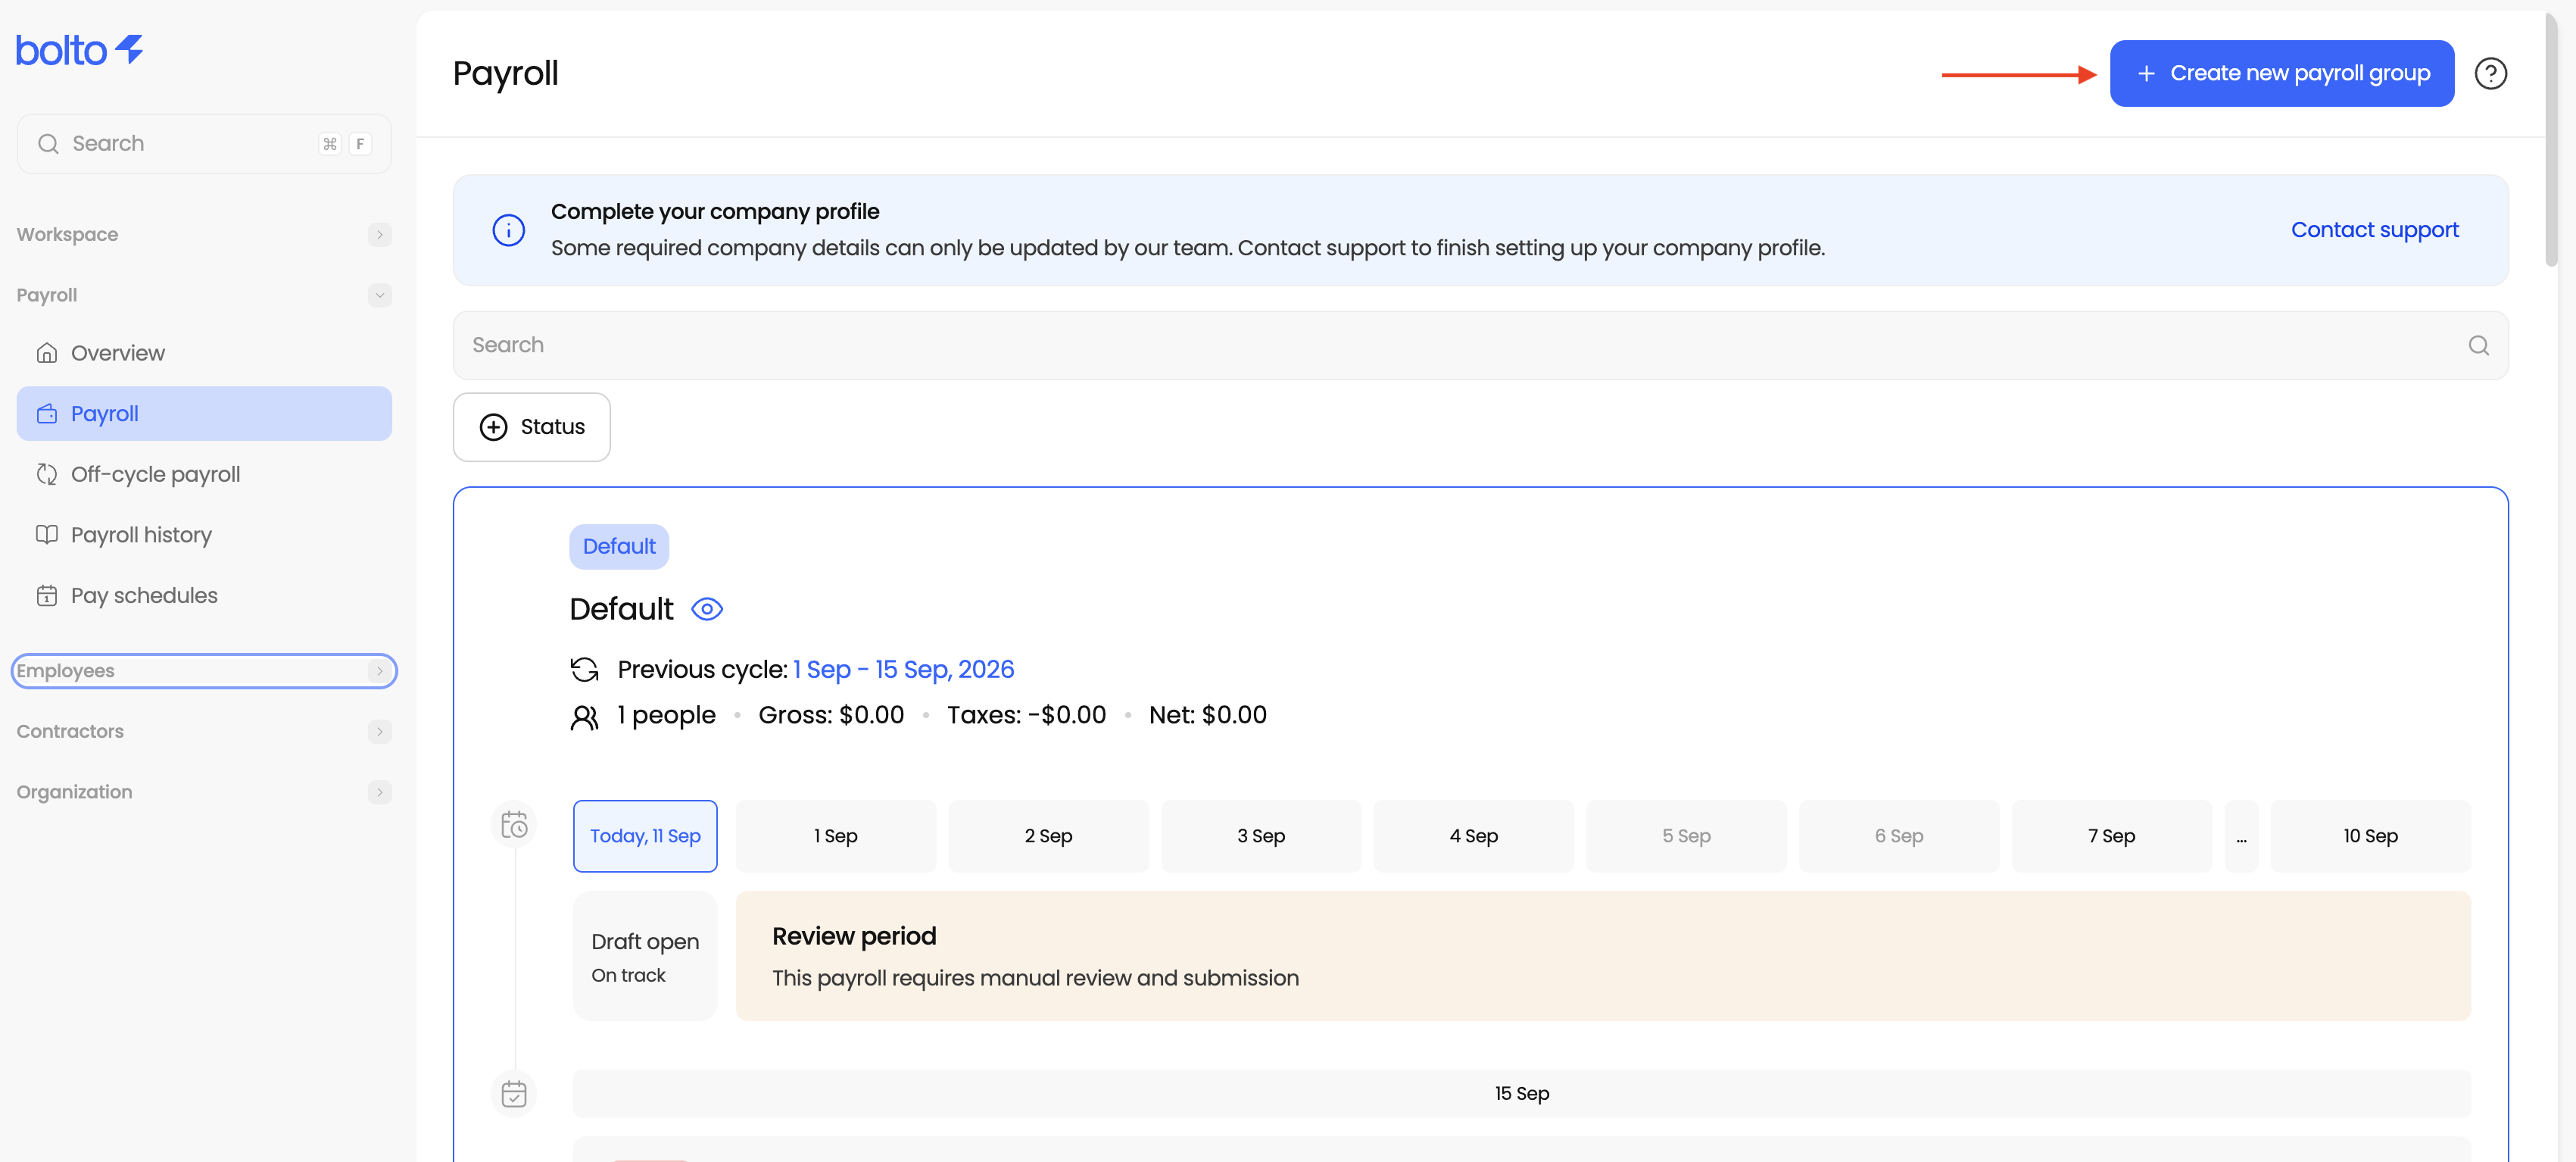2576x1162 pixels.
Task: Focus the payroll Search input field
Action: [1480, 345]
